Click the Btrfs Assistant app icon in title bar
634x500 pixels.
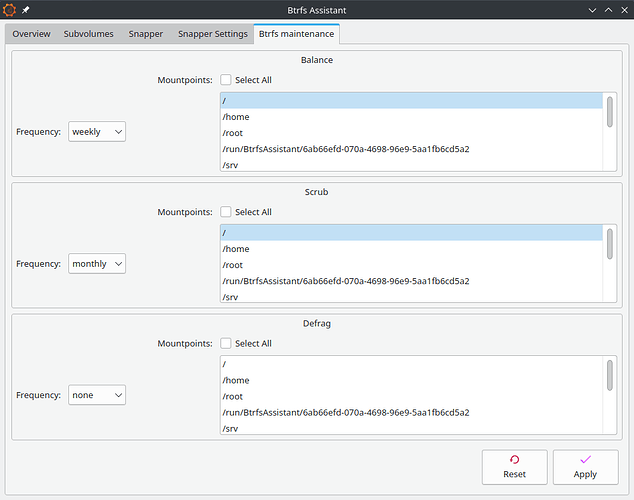point(9,10)
